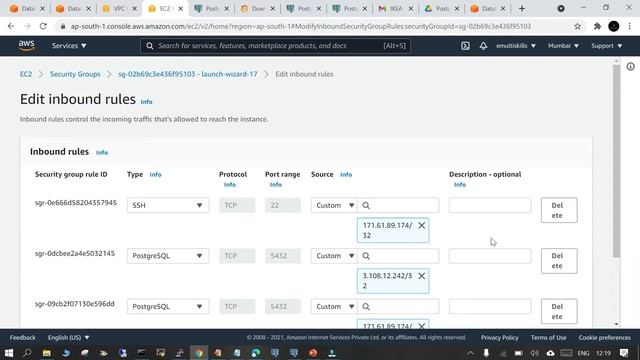Click Feedback in the footer
The image size is (640, 360).
coord(22,338)
